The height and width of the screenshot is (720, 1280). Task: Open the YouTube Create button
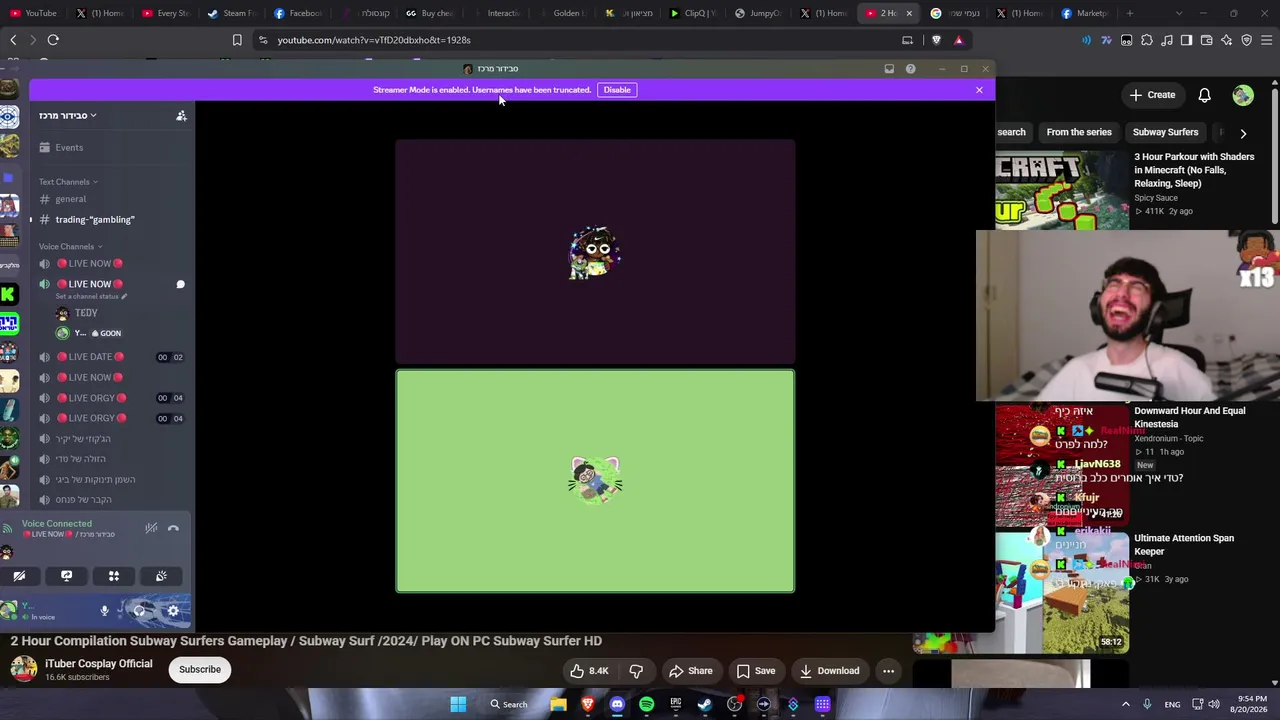tap(1152, 95)
